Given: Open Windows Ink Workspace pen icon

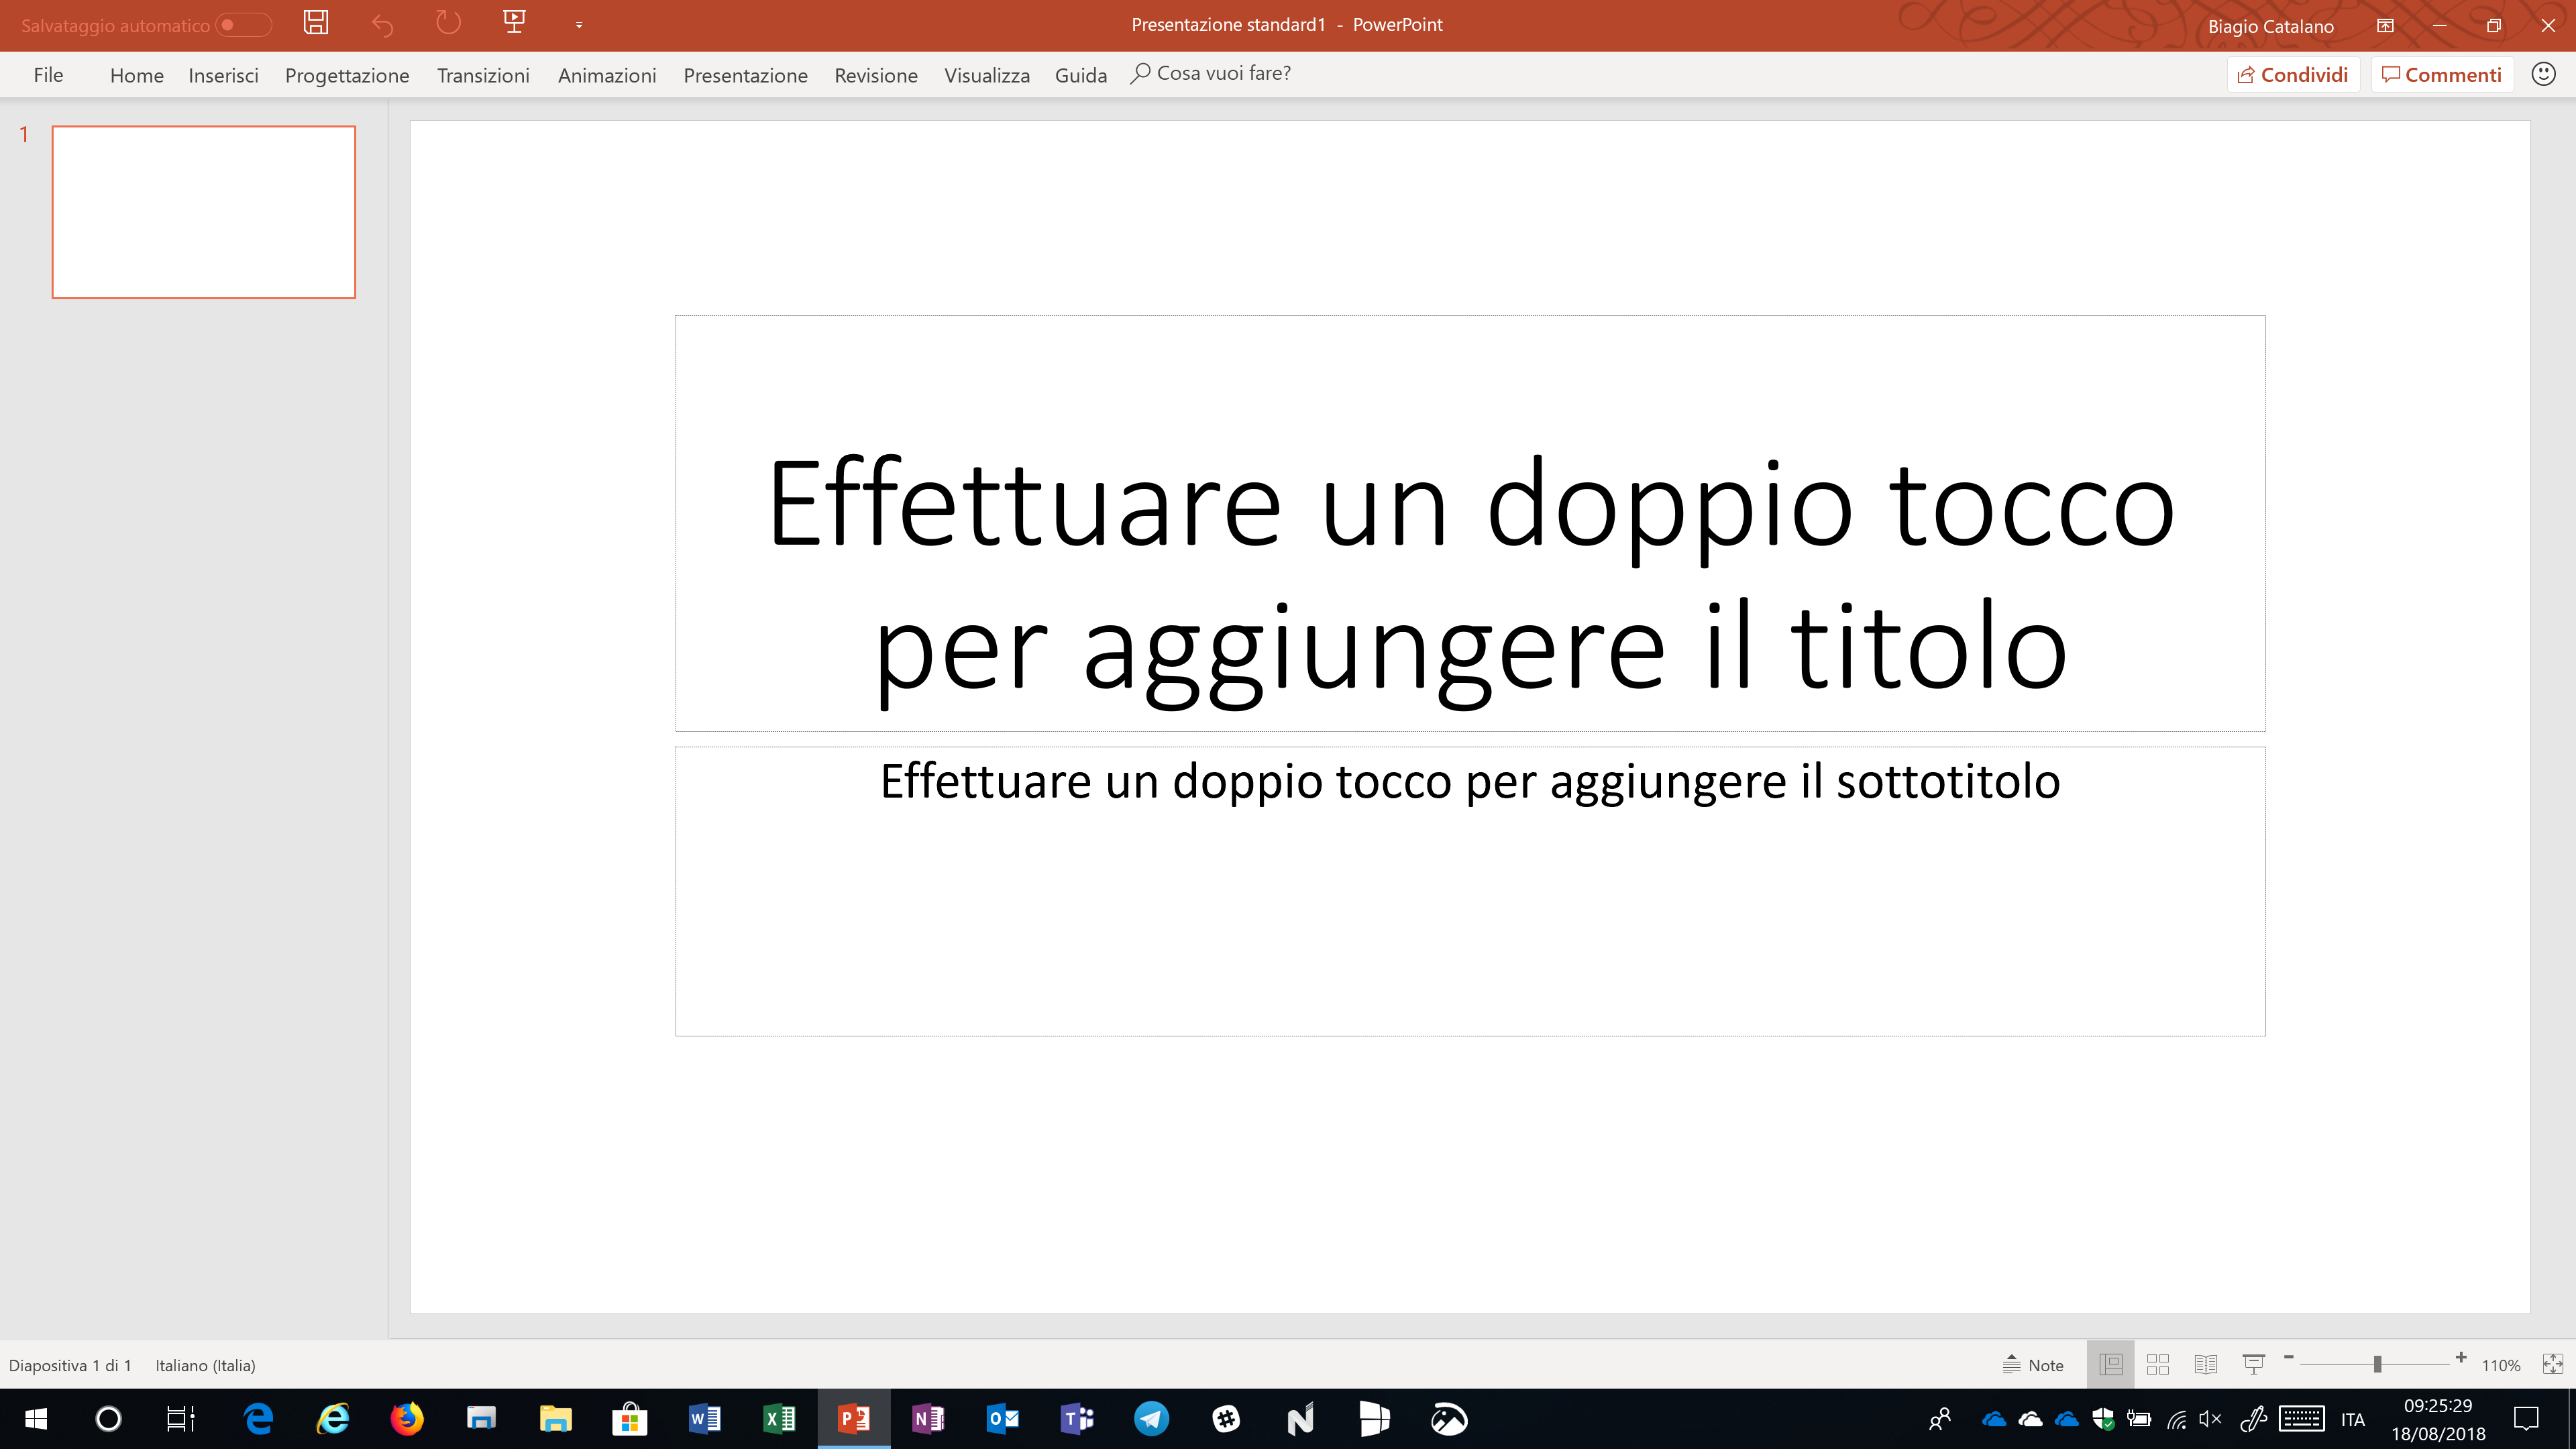Looking at the screenshot, I should (x=2253, y=1419).
